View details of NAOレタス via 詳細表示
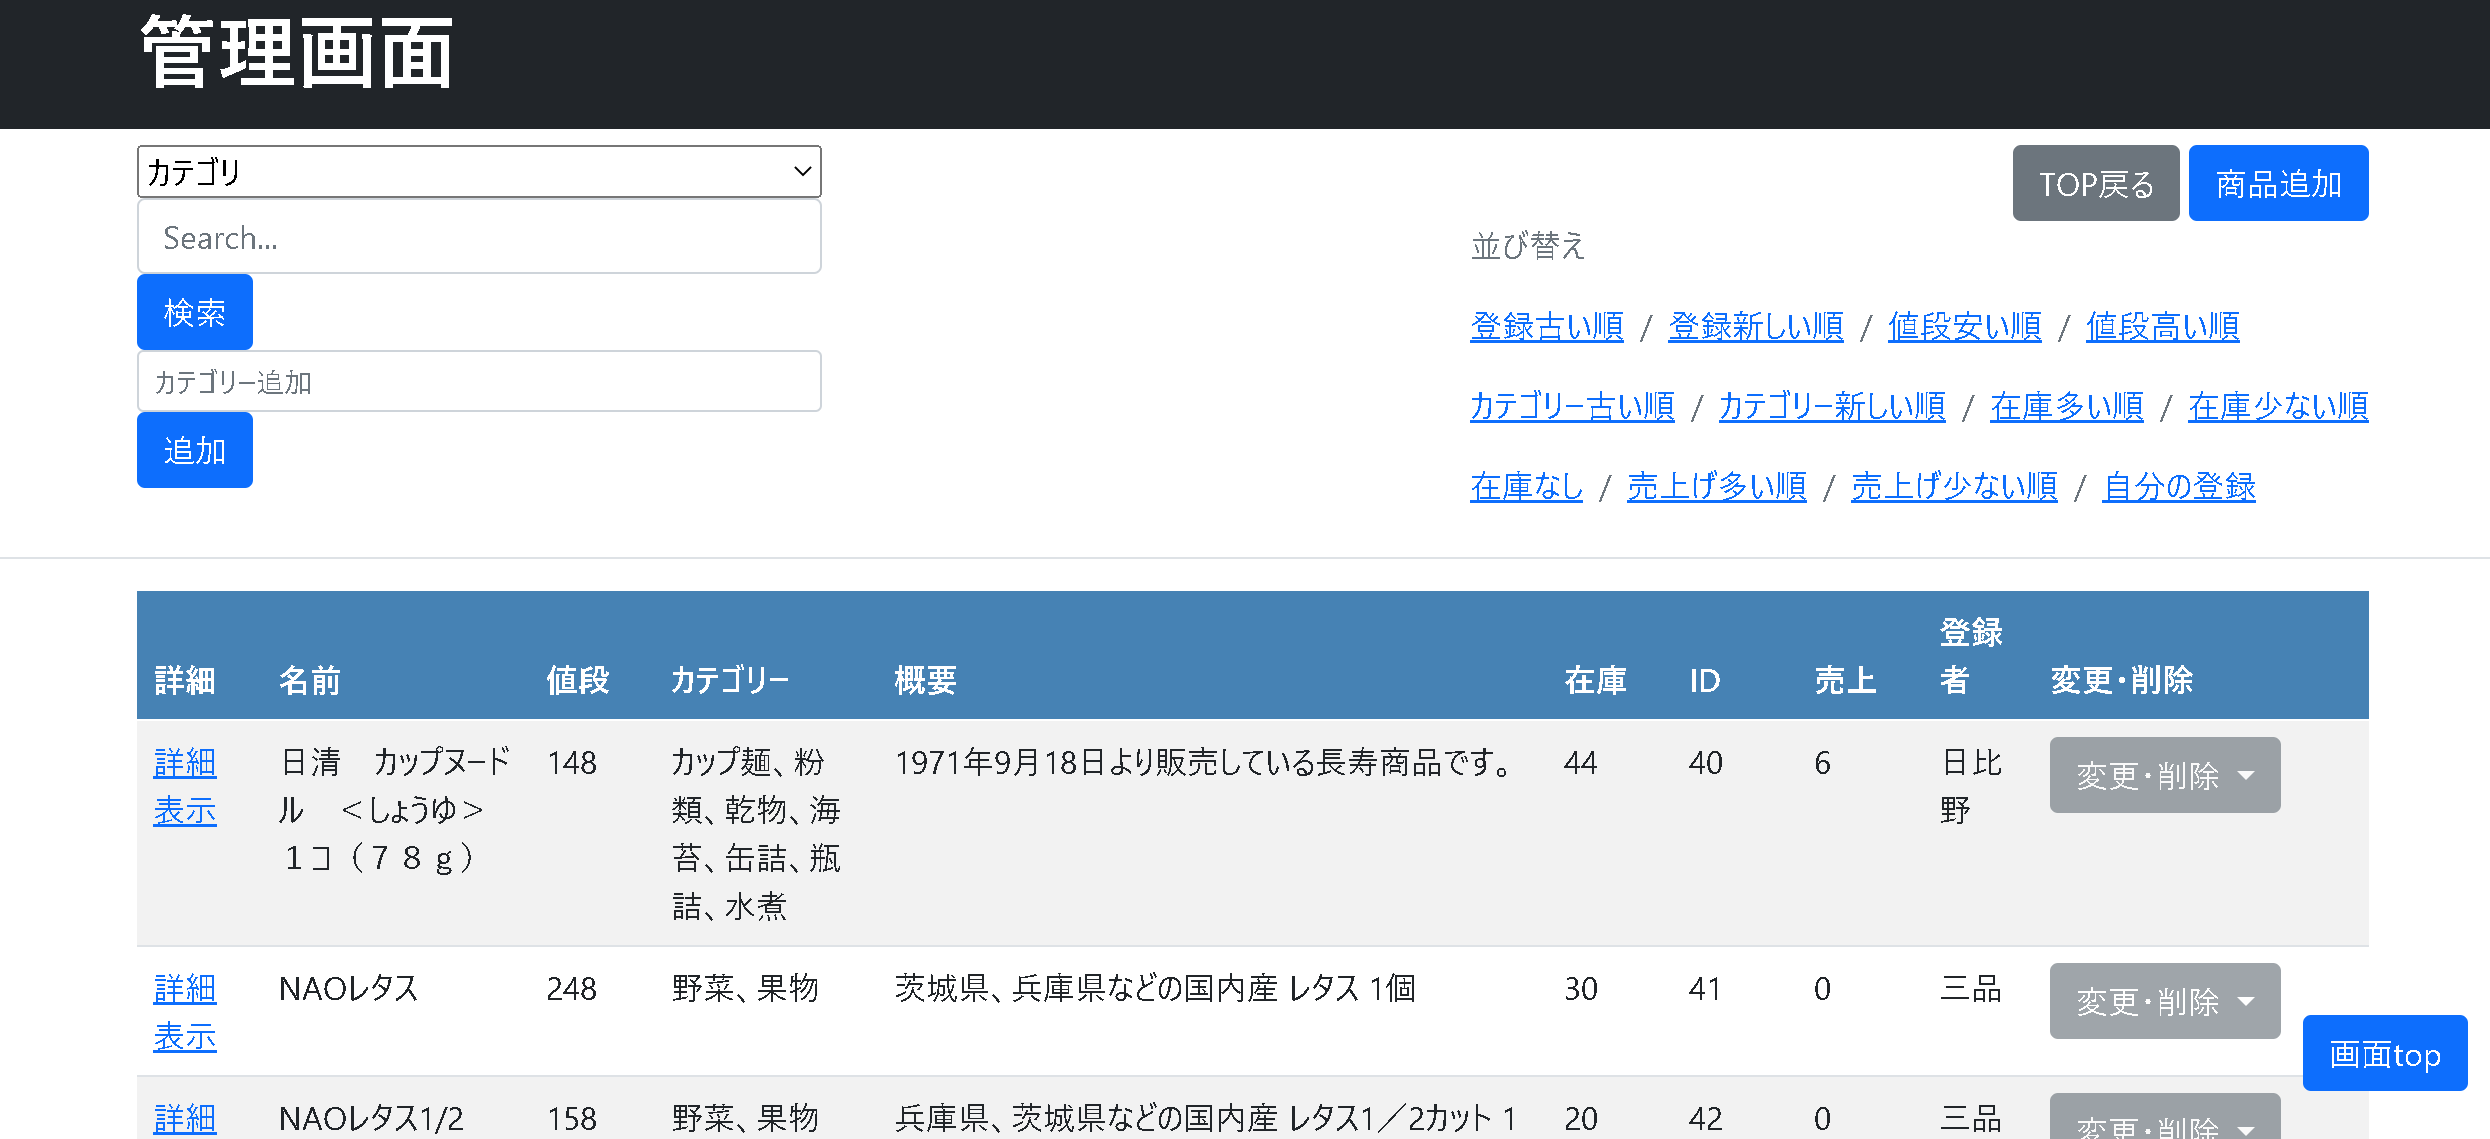The width and height of the screenshot is (2490, 1139). [184, 1013]
